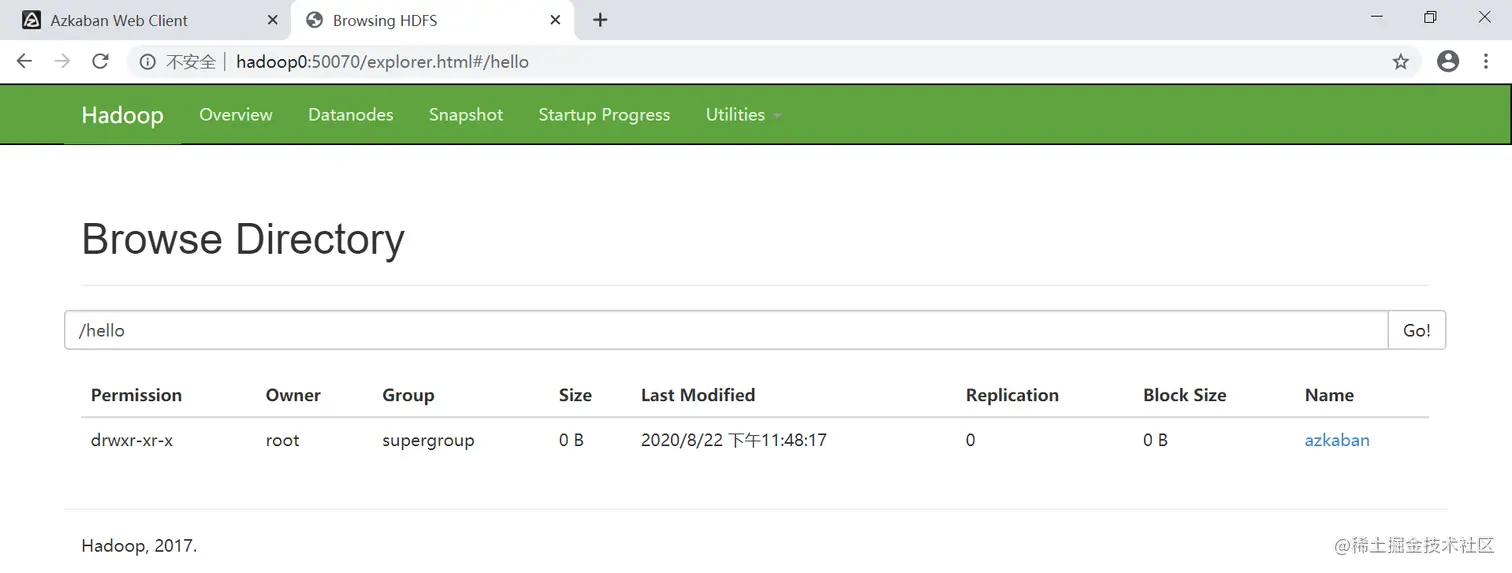This screenshot has height=573, width=1512.
Task: Reload the current page
Action: point(100,62)
